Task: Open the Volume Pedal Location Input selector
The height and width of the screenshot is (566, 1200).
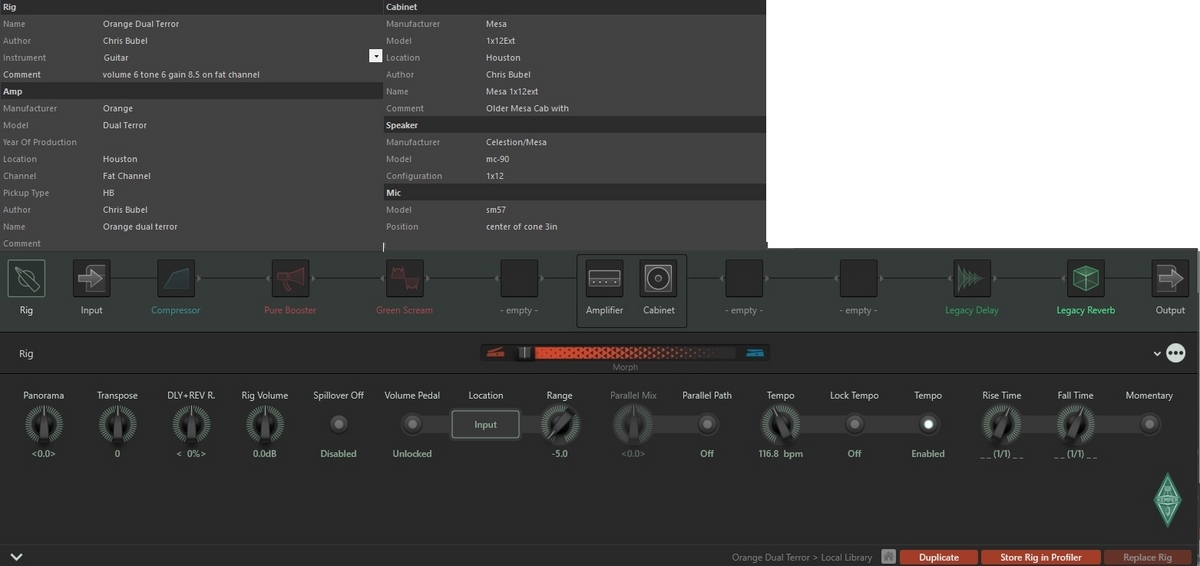Action: [485, 425]
